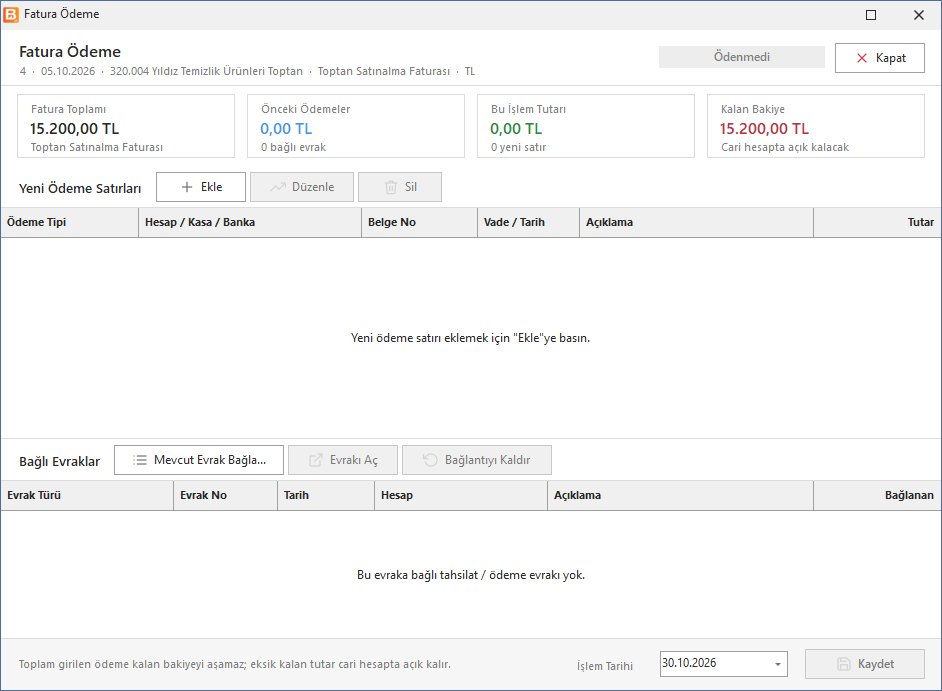Click the Evrak No column header

225,496
